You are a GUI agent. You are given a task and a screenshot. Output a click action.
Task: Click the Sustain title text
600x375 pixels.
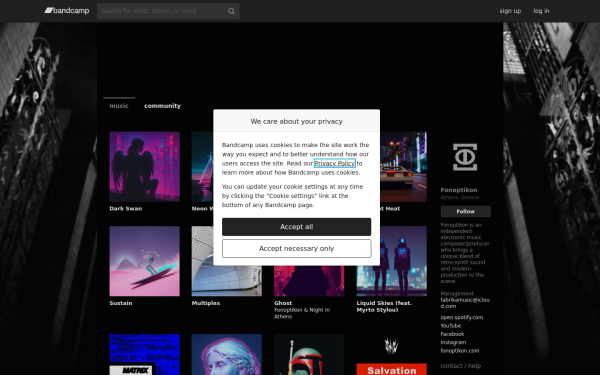(121, 303)
